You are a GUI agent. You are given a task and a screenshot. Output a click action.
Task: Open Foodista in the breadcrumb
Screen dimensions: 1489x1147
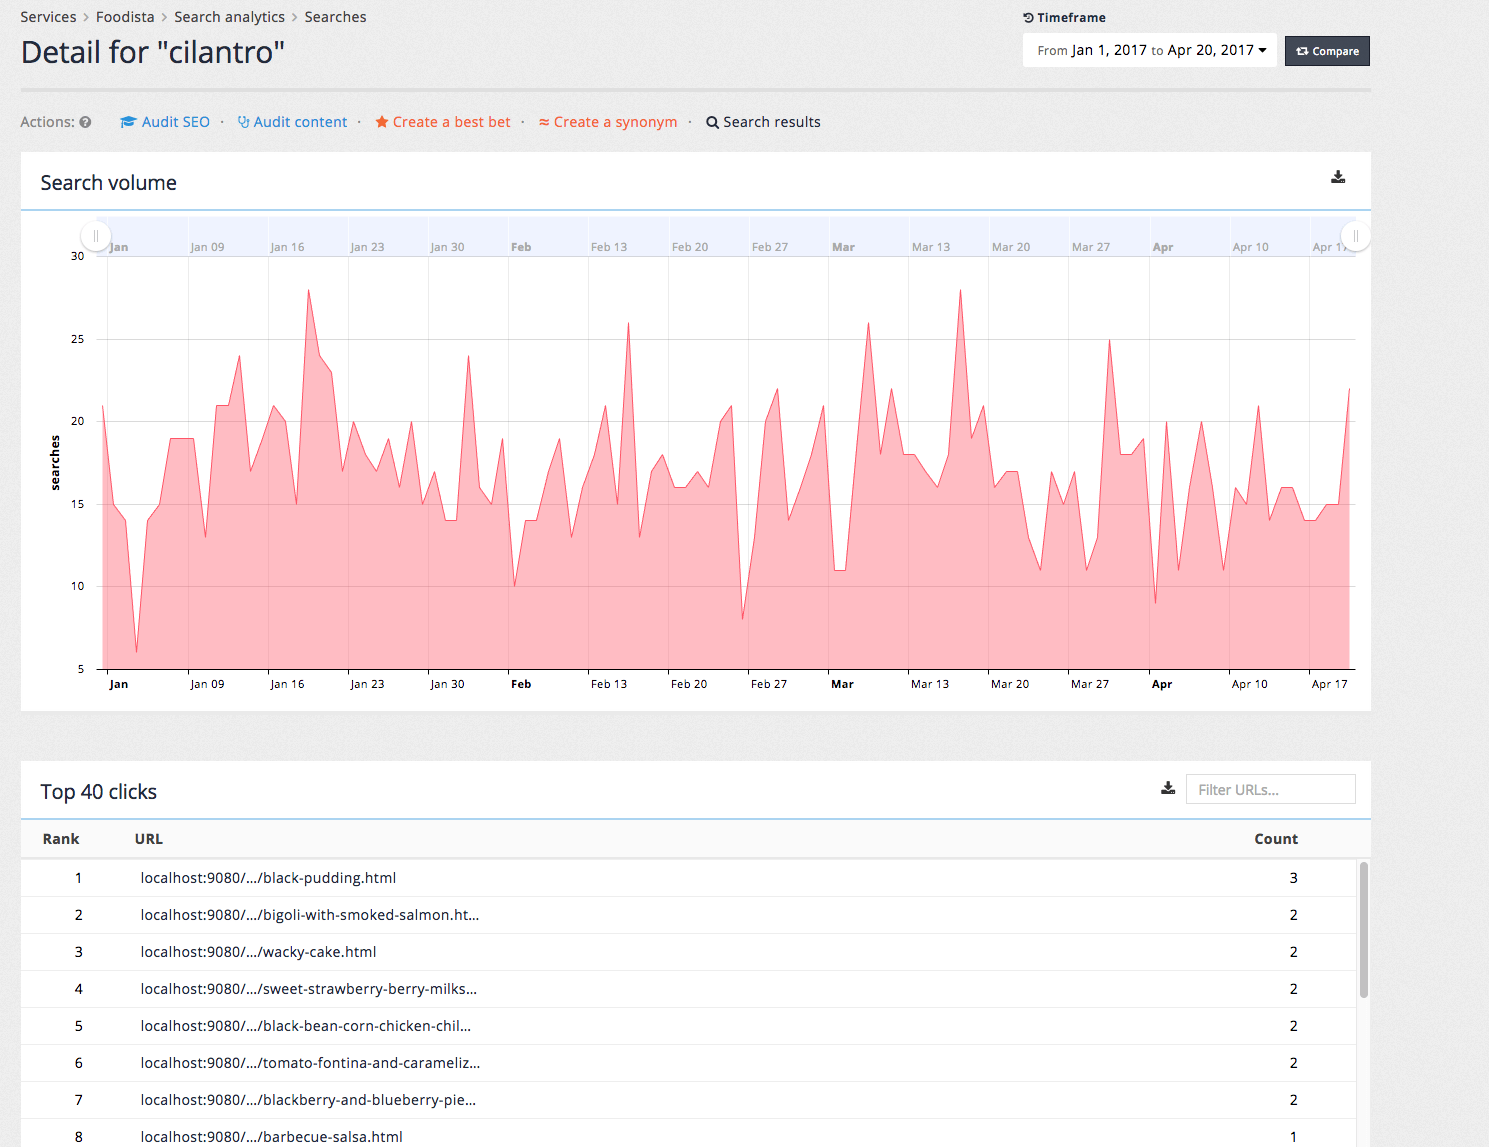click(x=125, y=17)
